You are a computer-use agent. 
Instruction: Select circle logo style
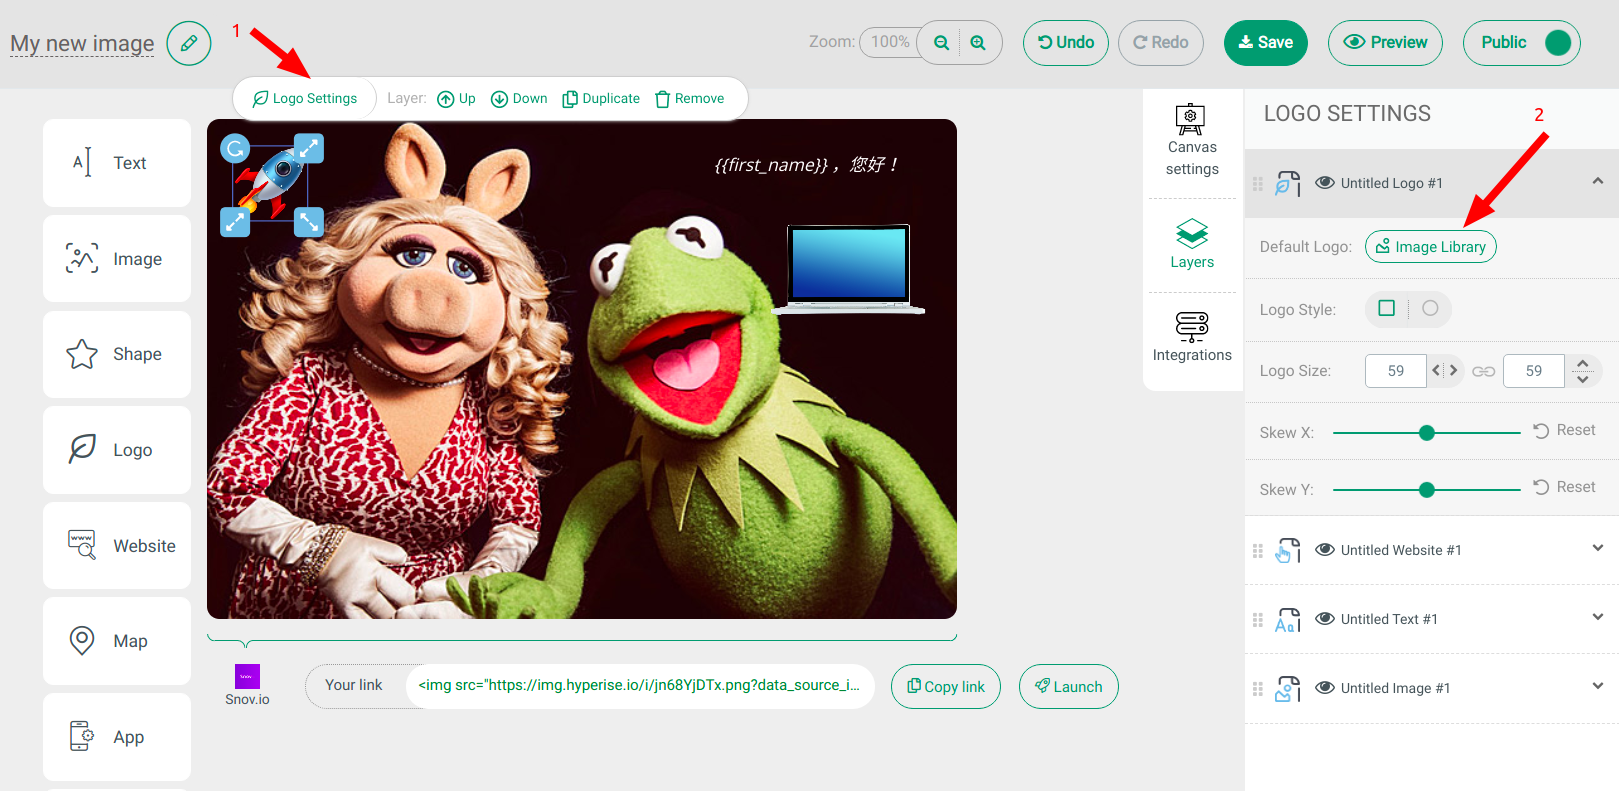1430,309
